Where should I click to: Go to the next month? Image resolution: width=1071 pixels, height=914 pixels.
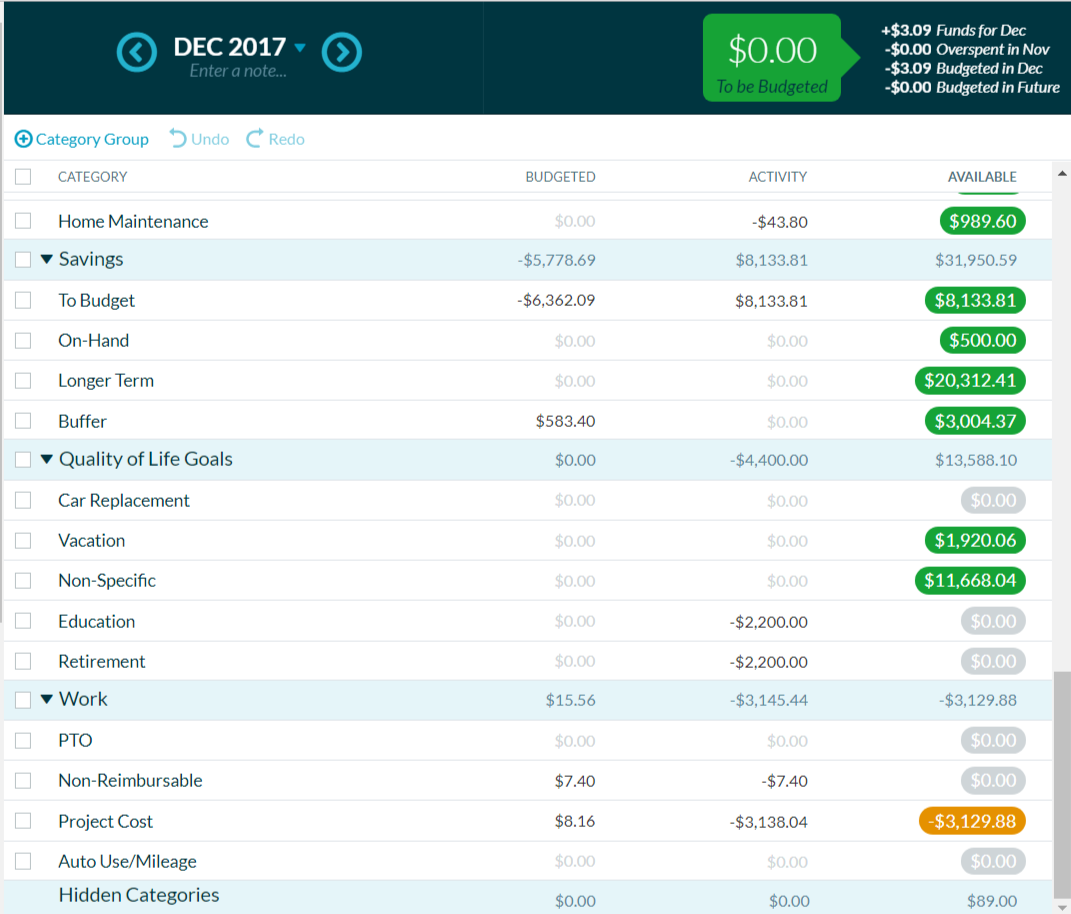click(x=342, y=52)
